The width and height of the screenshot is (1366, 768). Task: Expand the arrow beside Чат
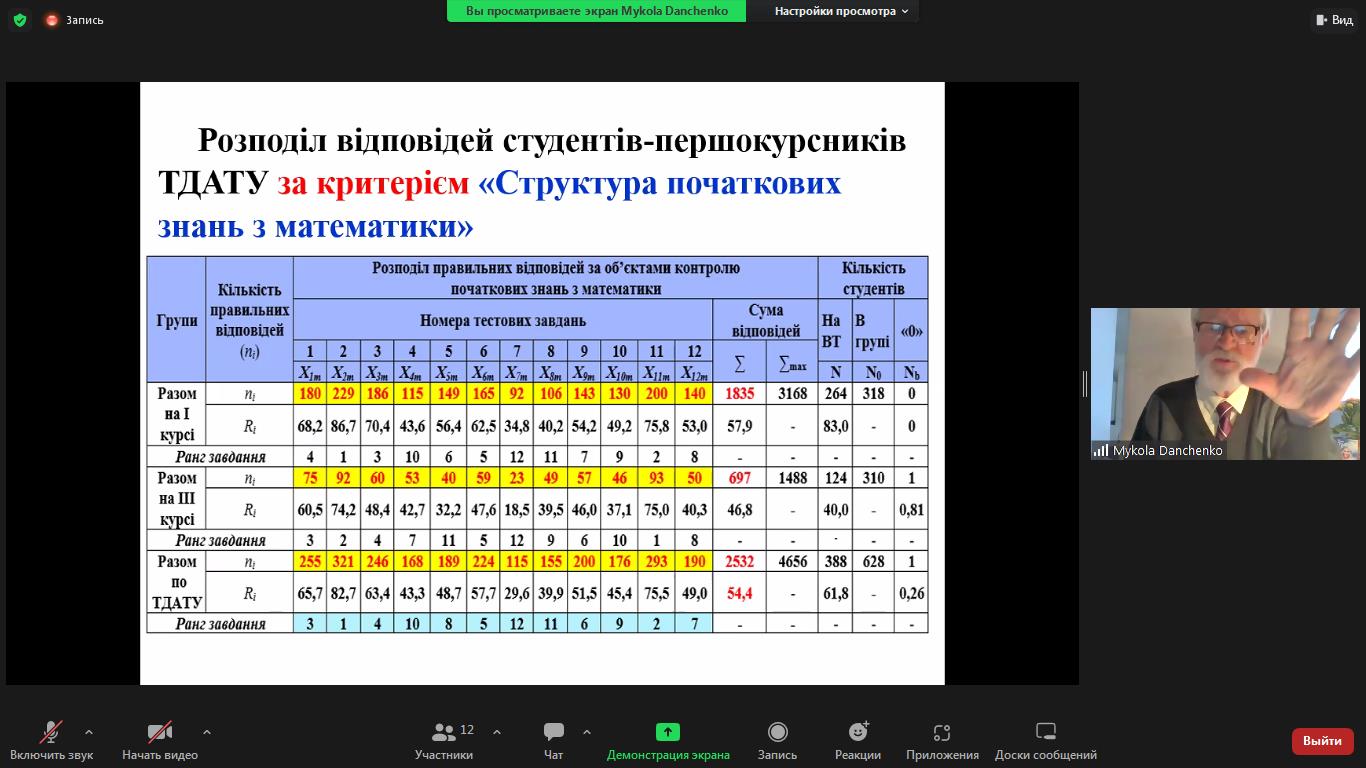(587, 732)
